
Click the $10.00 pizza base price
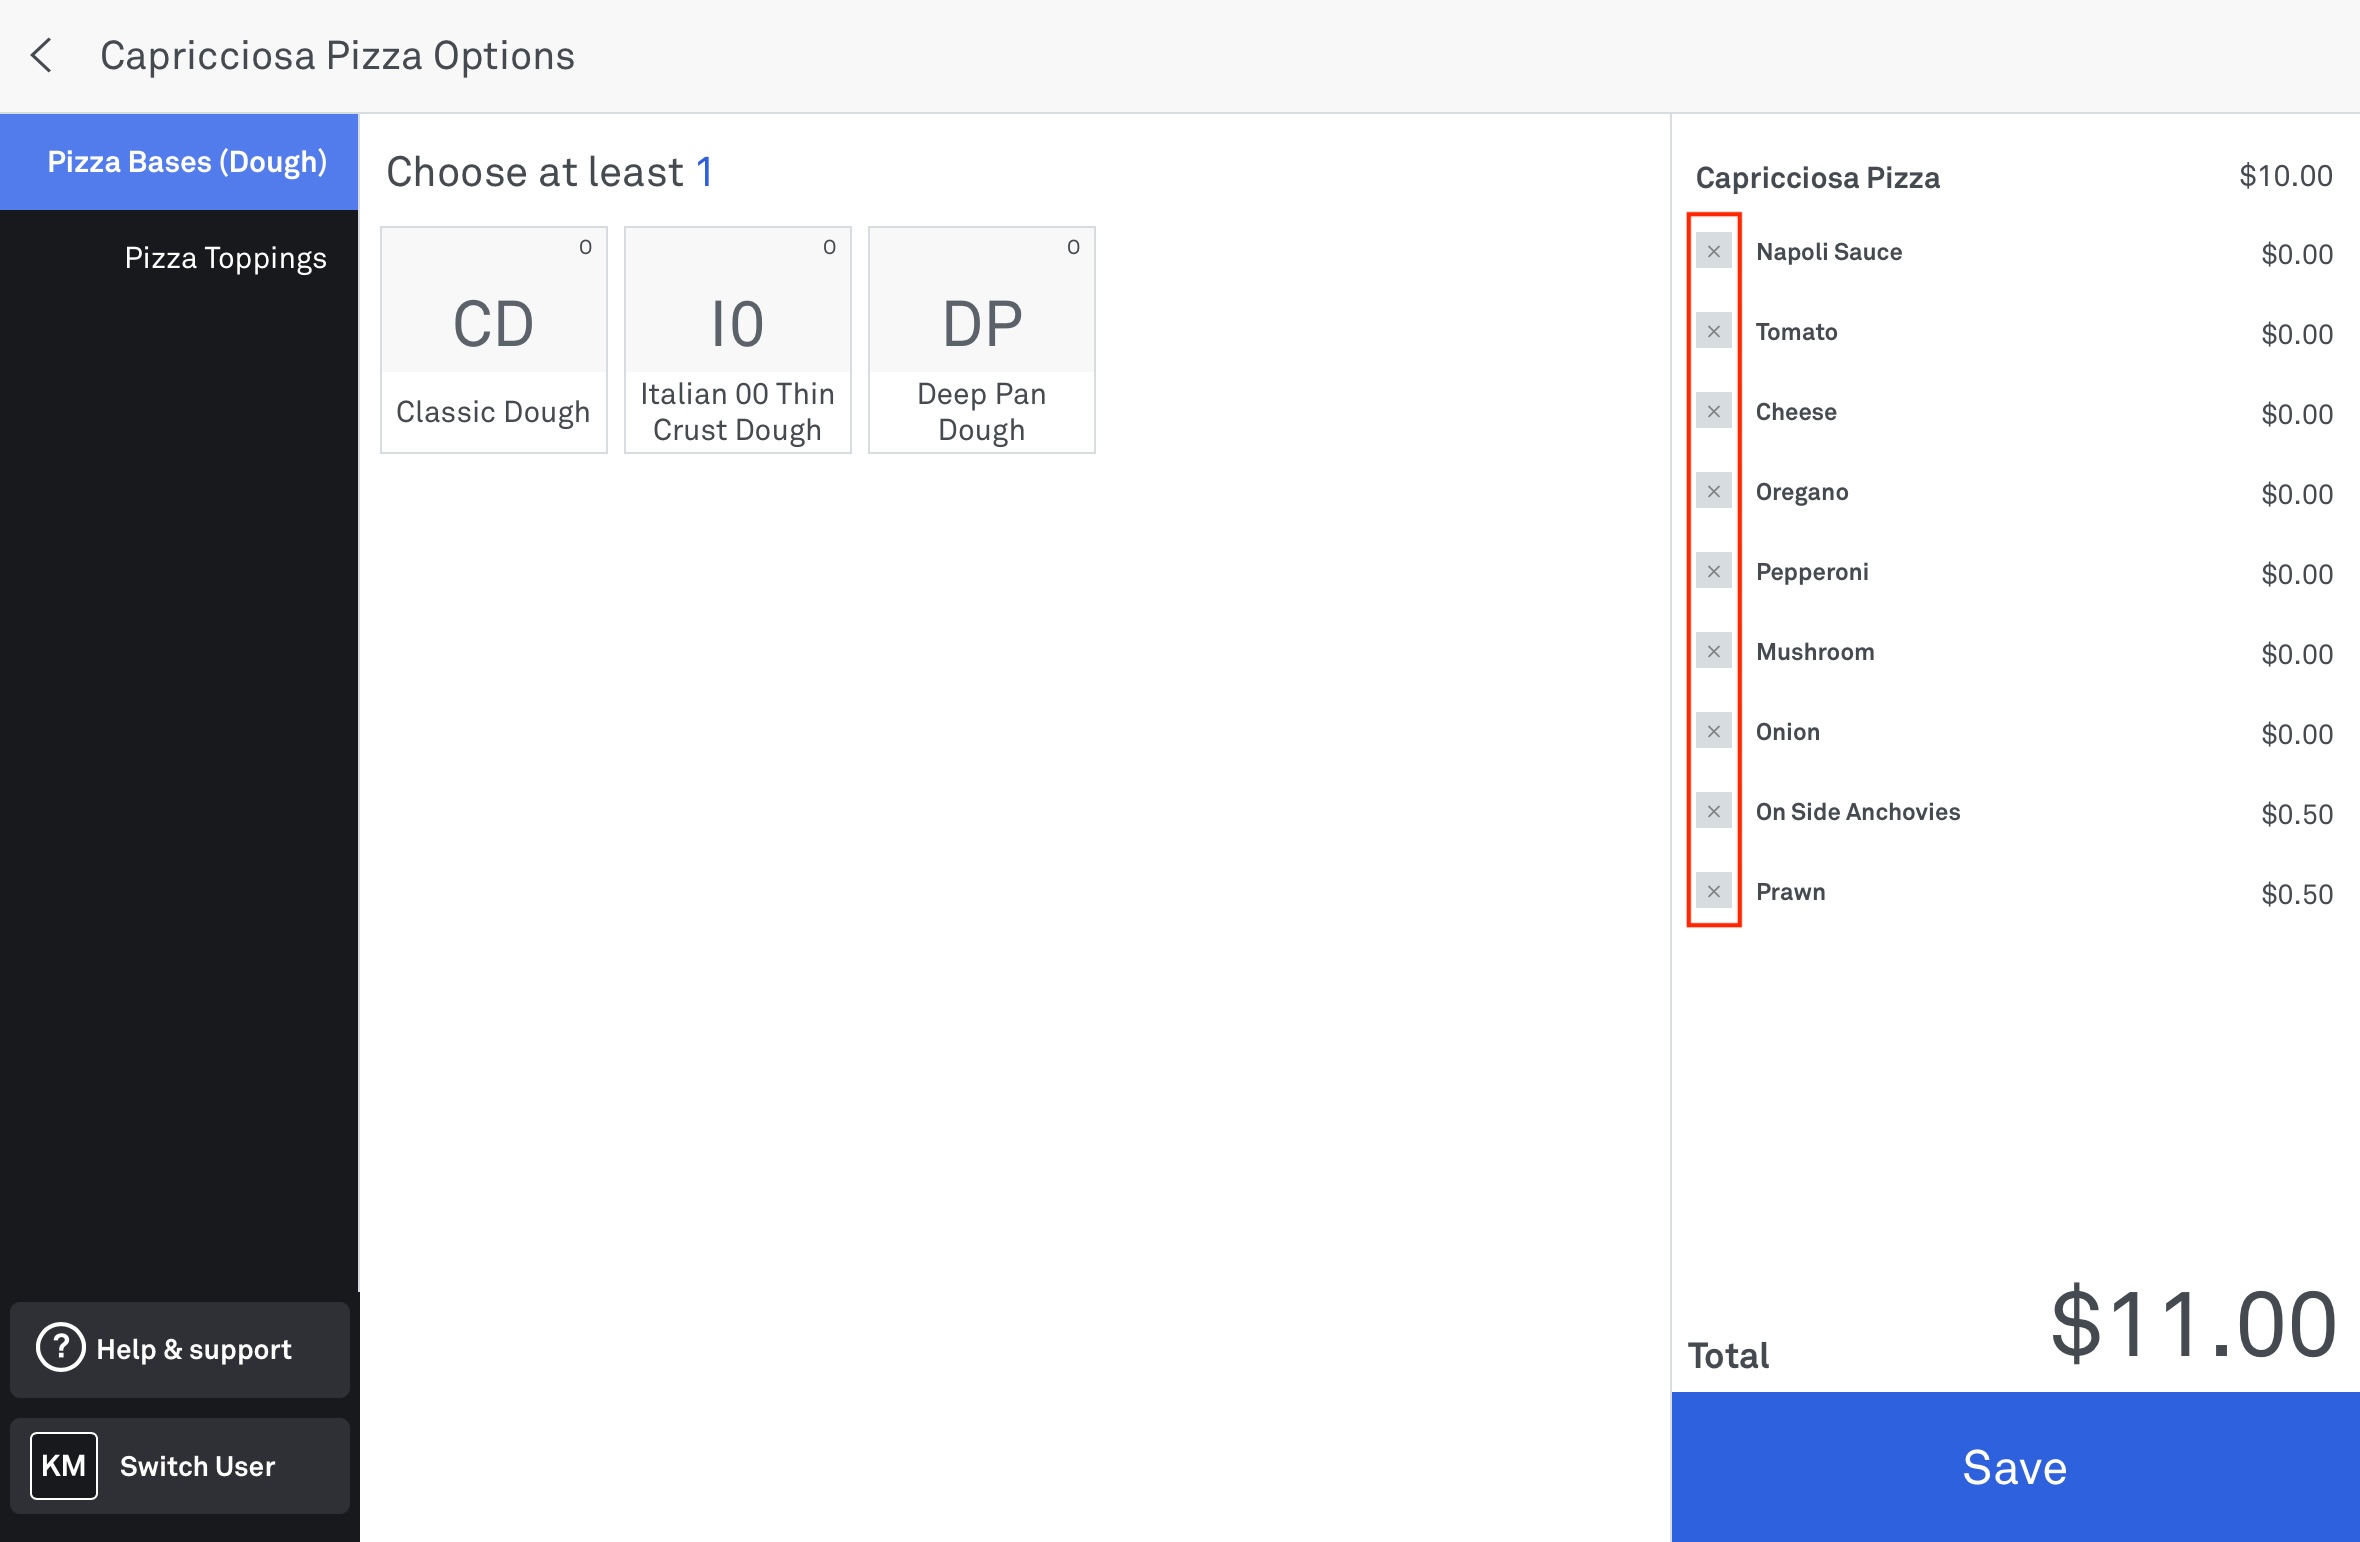coord(2286,176)
